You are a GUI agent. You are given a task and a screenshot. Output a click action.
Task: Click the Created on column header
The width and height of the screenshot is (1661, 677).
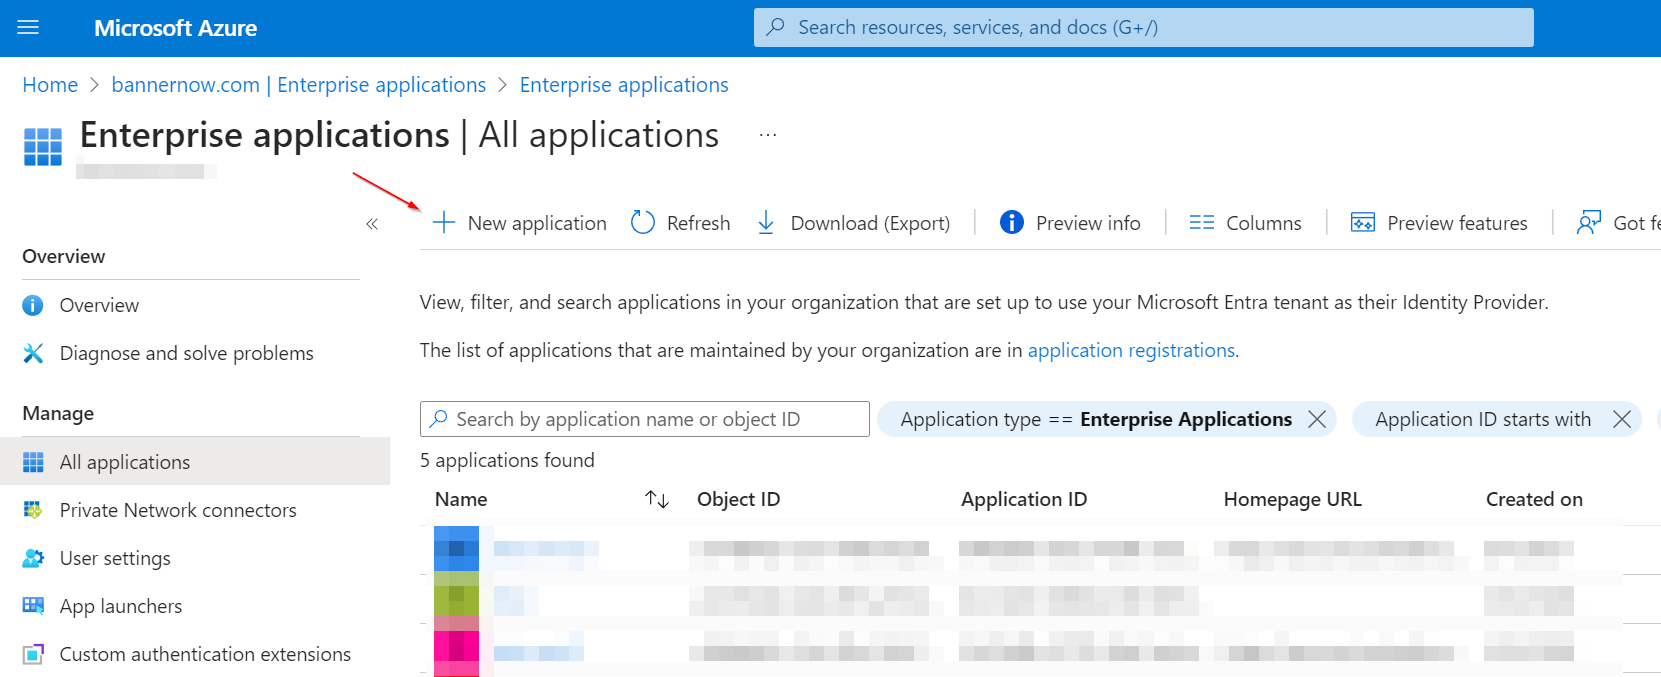pyautogui.click(x=1534, y=499)
